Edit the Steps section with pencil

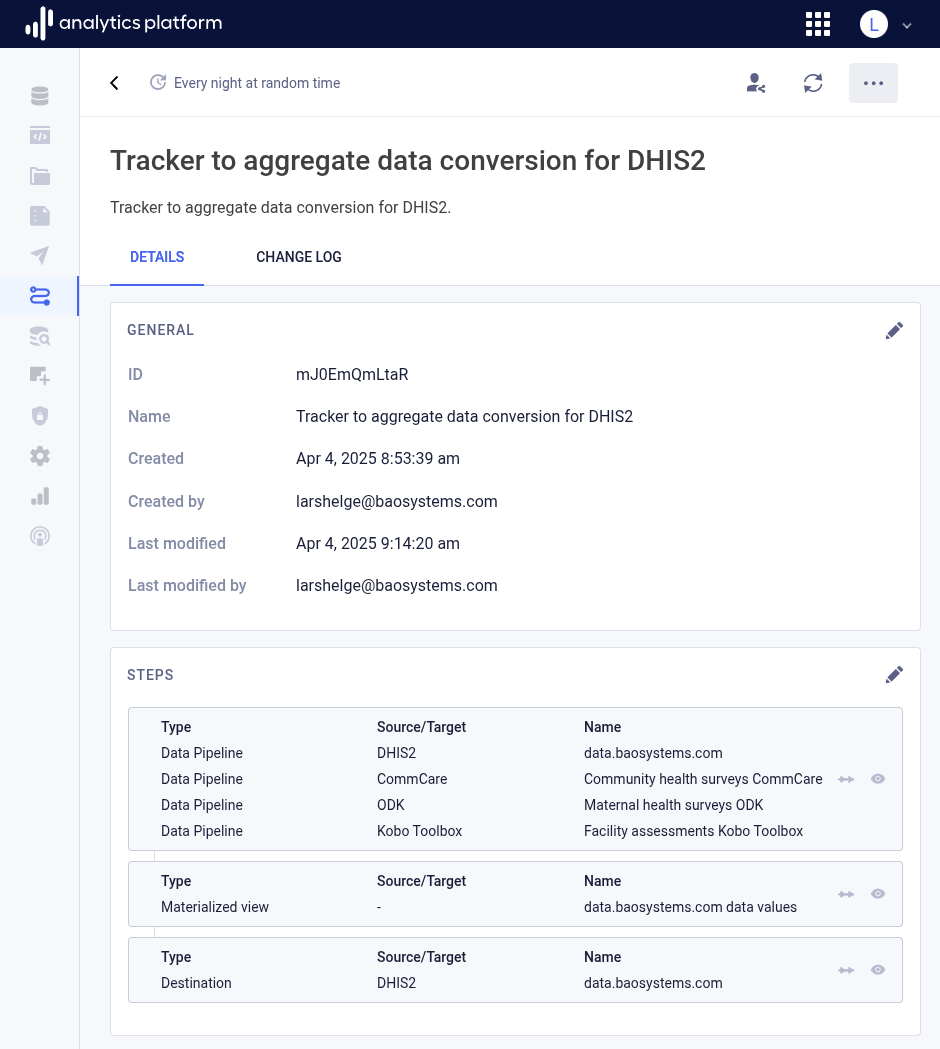[894, 674]
